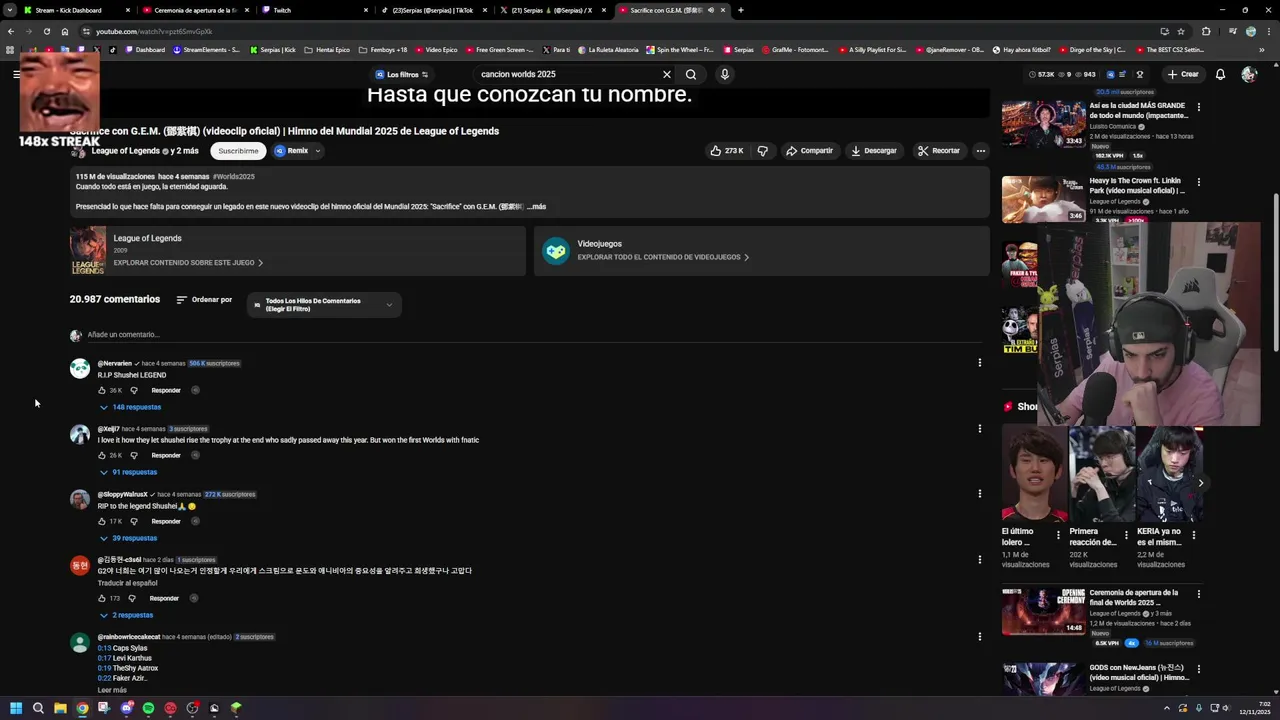Reload the page in Chrome
The image size is (1280, 720).
47,31
